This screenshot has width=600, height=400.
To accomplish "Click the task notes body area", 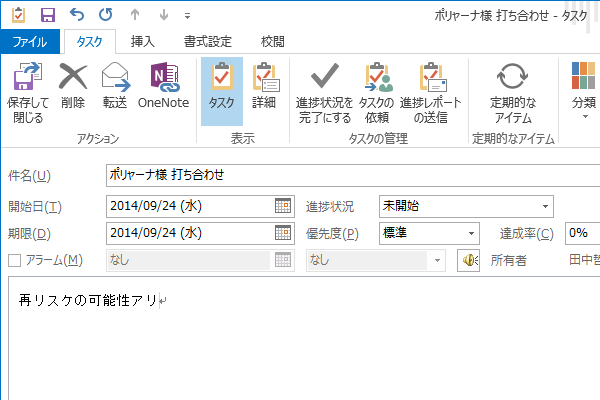I will [x=304, y=338].
